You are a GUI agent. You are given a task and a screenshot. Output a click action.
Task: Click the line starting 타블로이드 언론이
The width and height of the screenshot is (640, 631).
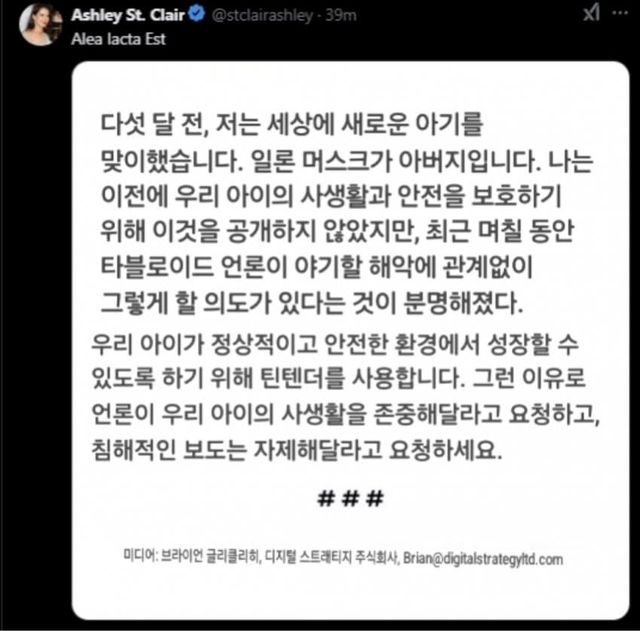(x=317, y=267)
